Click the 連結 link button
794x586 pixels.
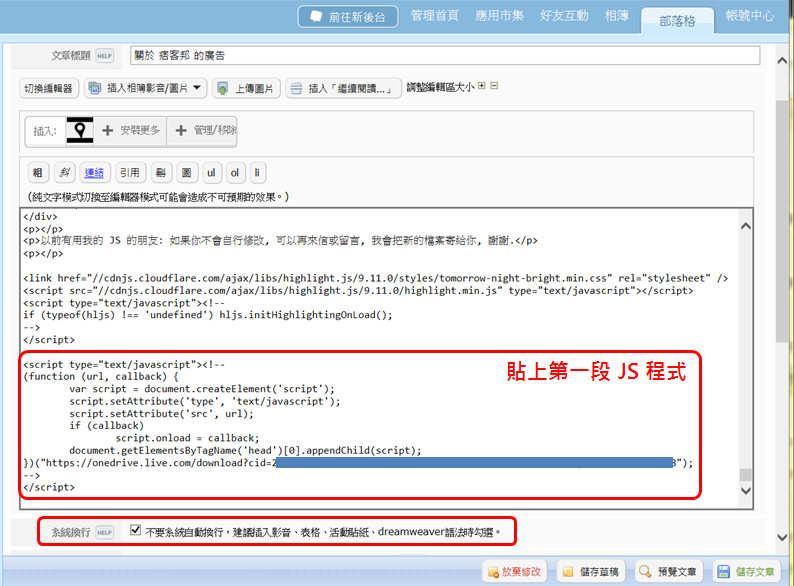[94, 173]
